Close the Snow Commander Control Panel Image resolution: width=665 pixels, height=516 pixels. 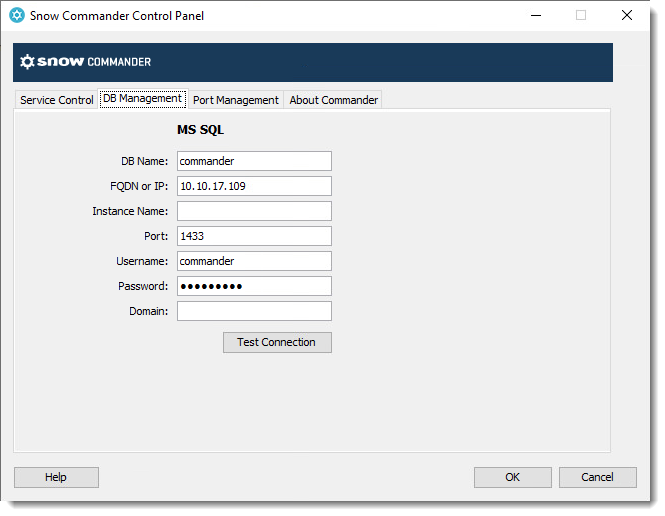[627, 16]
